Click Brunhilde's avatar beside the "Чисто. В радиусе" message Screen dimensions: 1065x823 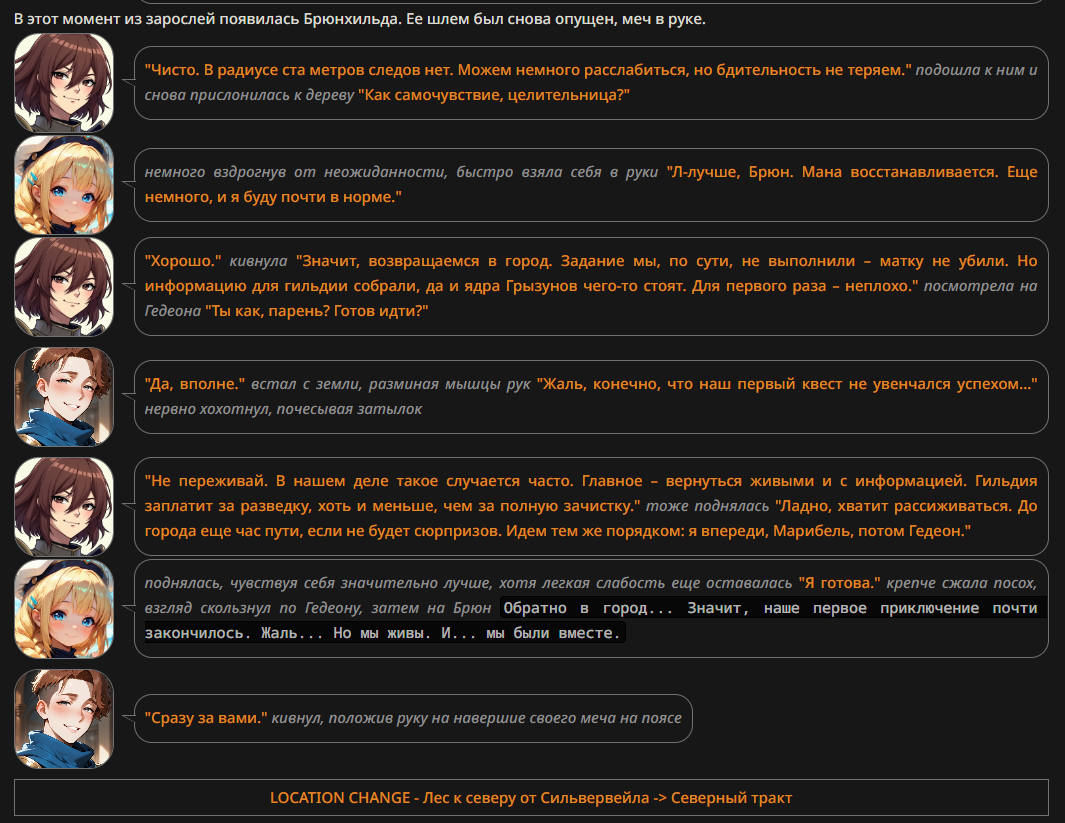point(64,83)
